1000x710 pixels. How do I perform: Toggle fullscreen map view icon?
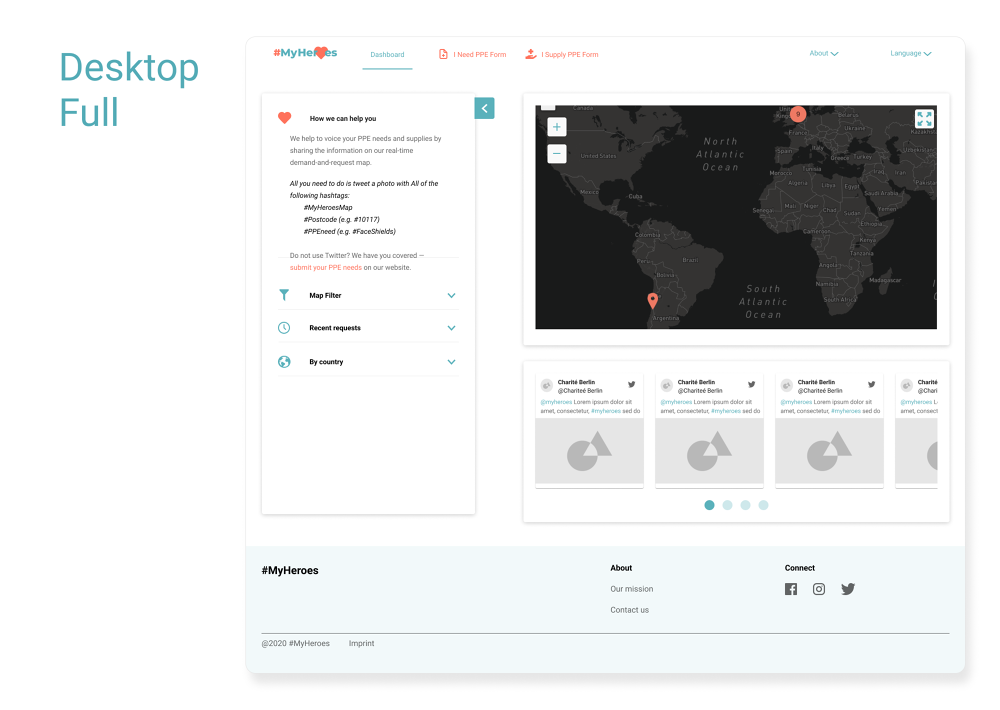(924, 119)
